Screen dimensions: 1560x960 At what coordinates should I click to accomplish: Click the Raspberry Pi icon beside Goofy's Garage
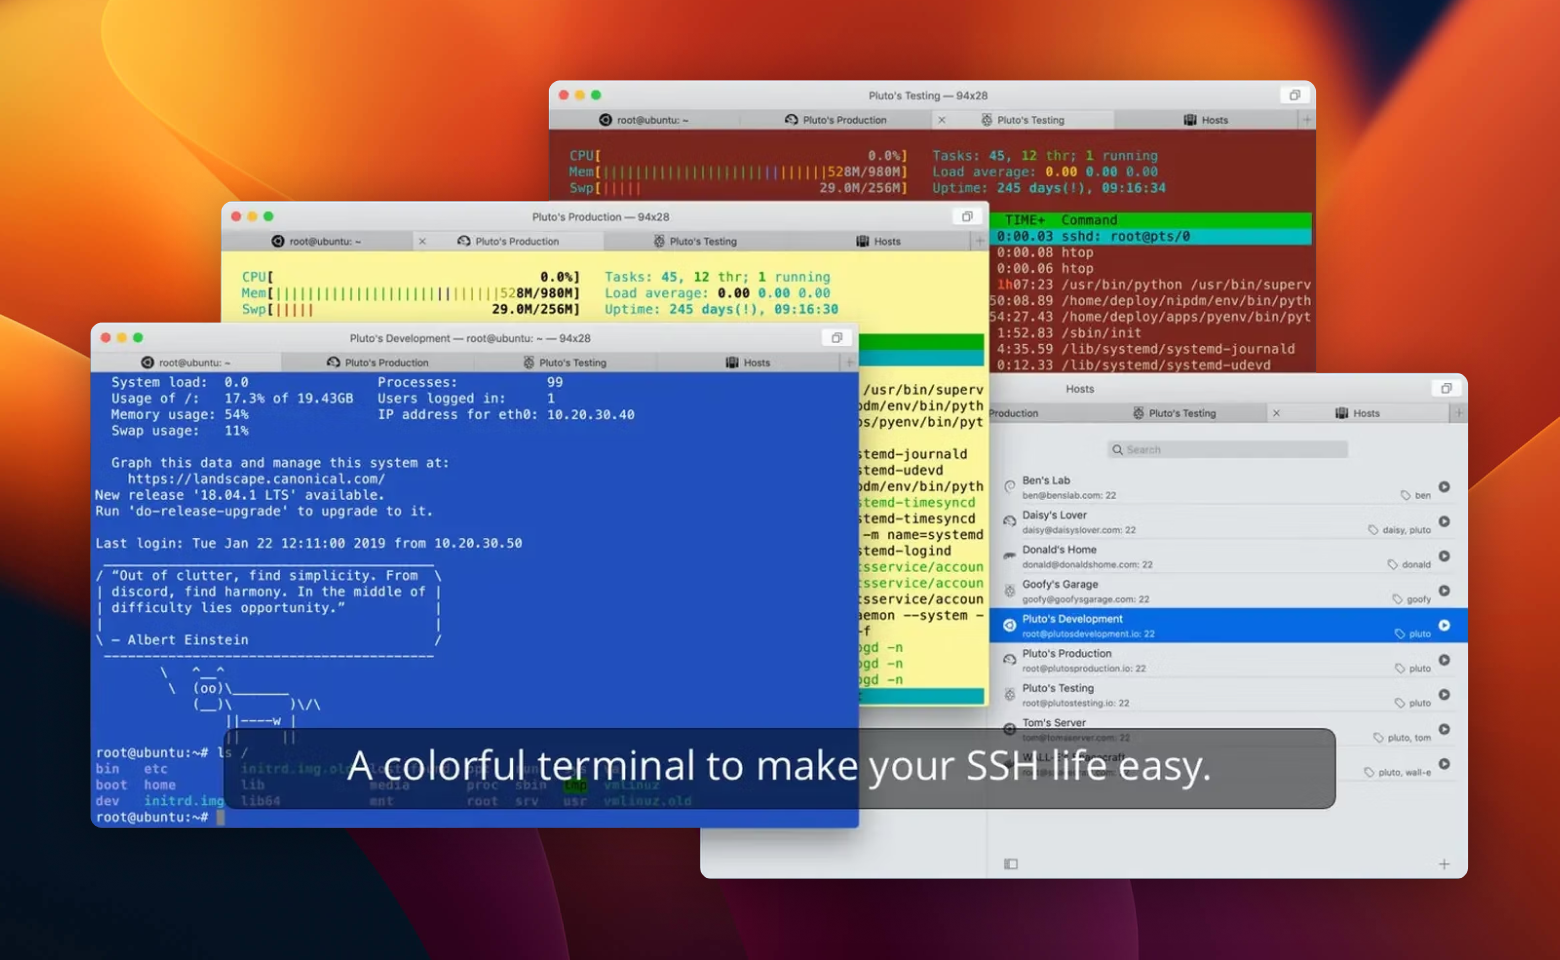click(1007, 591)
